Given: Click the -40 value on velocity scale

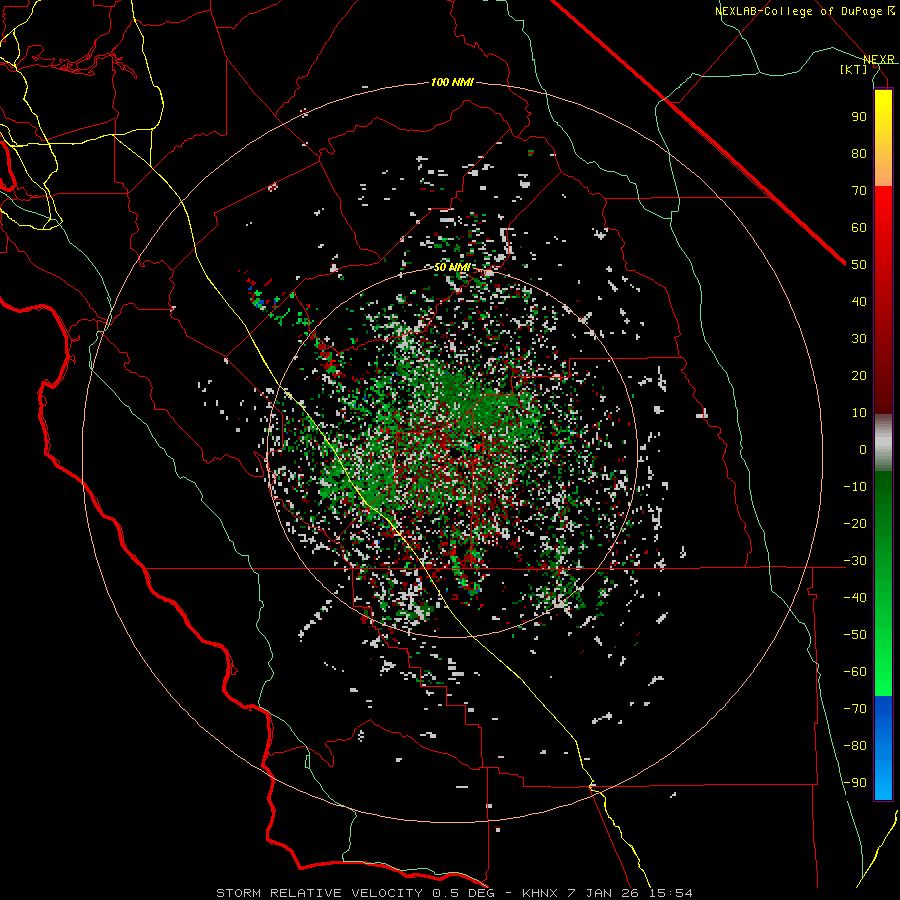Looking at the screenshot, I should click(855, 598).
